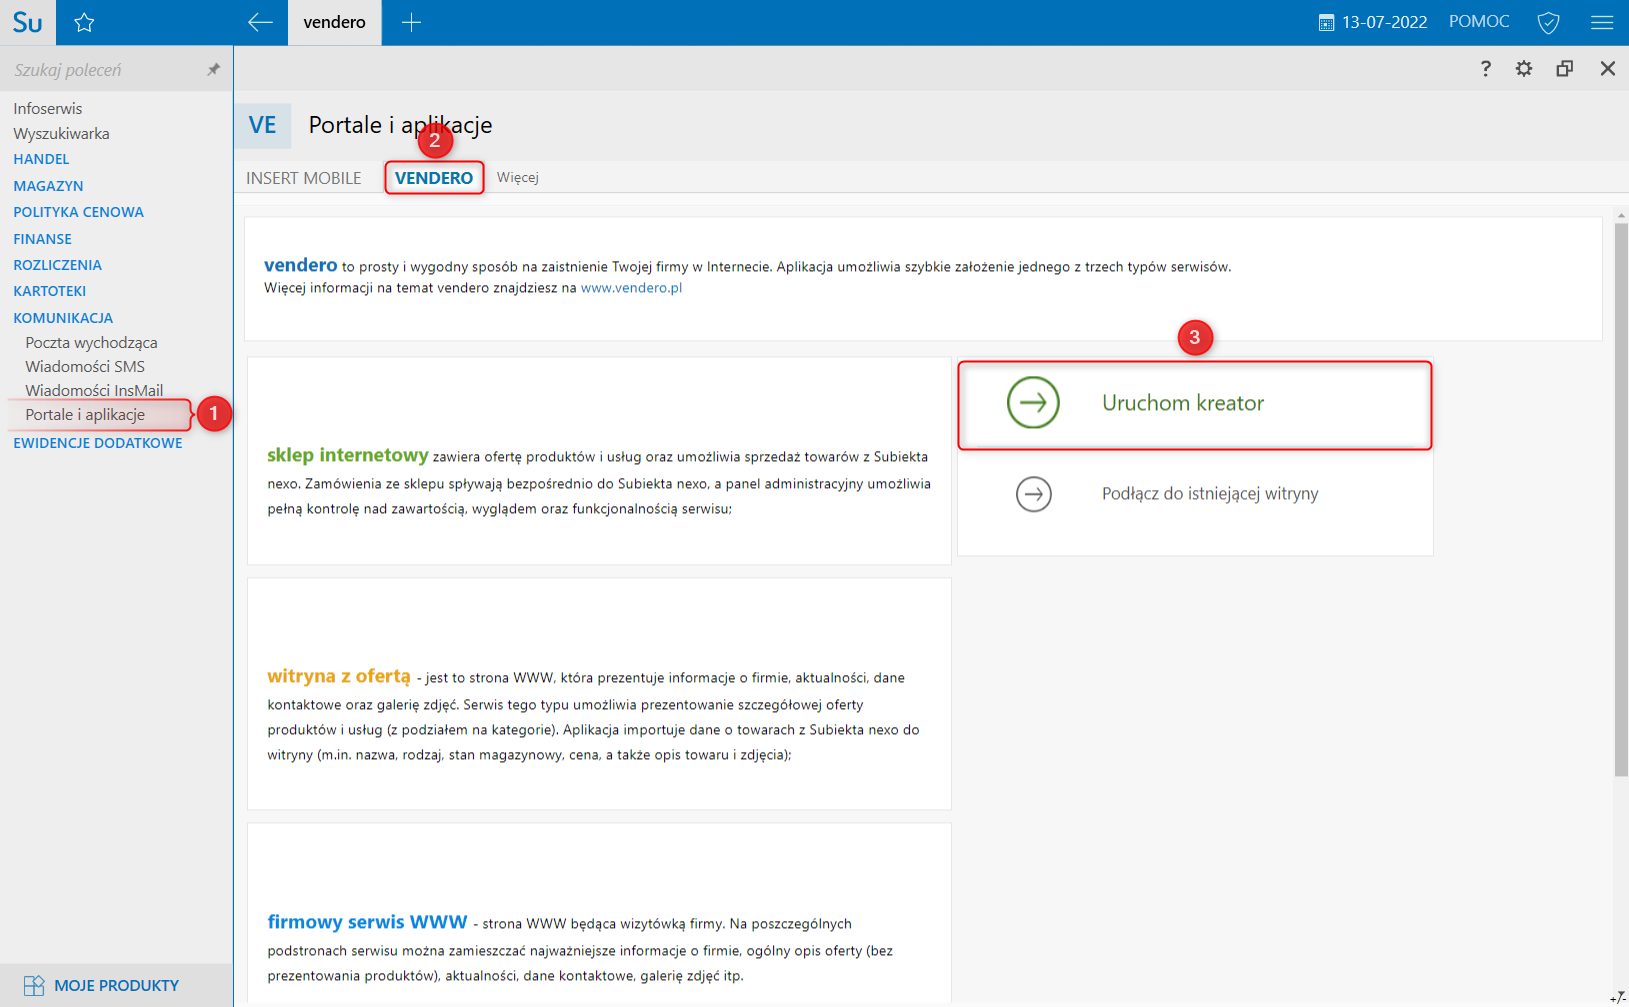Click the restore window panel icon
This screenshot has height=1007, width=1629.
[x=1565, y=68]
